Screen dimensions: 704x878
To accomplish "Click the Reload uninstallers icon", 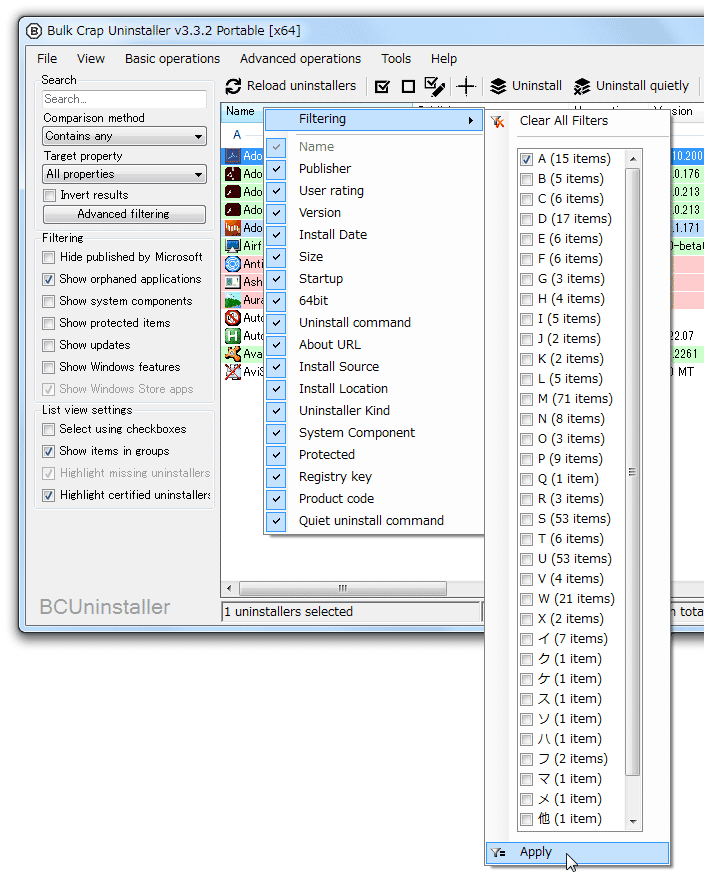I will [x=233, y=86].
